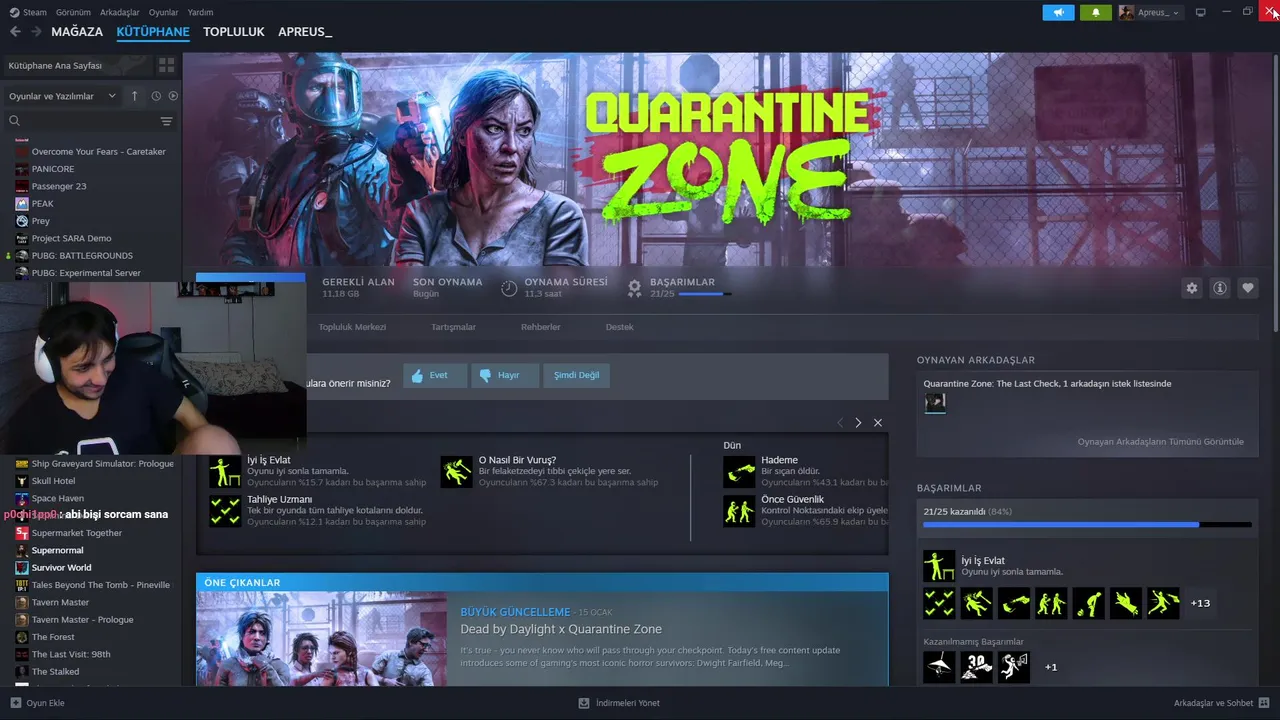1280x720 pixels.
Task: Go back with the left arrow button
Action: pos(15,32)
